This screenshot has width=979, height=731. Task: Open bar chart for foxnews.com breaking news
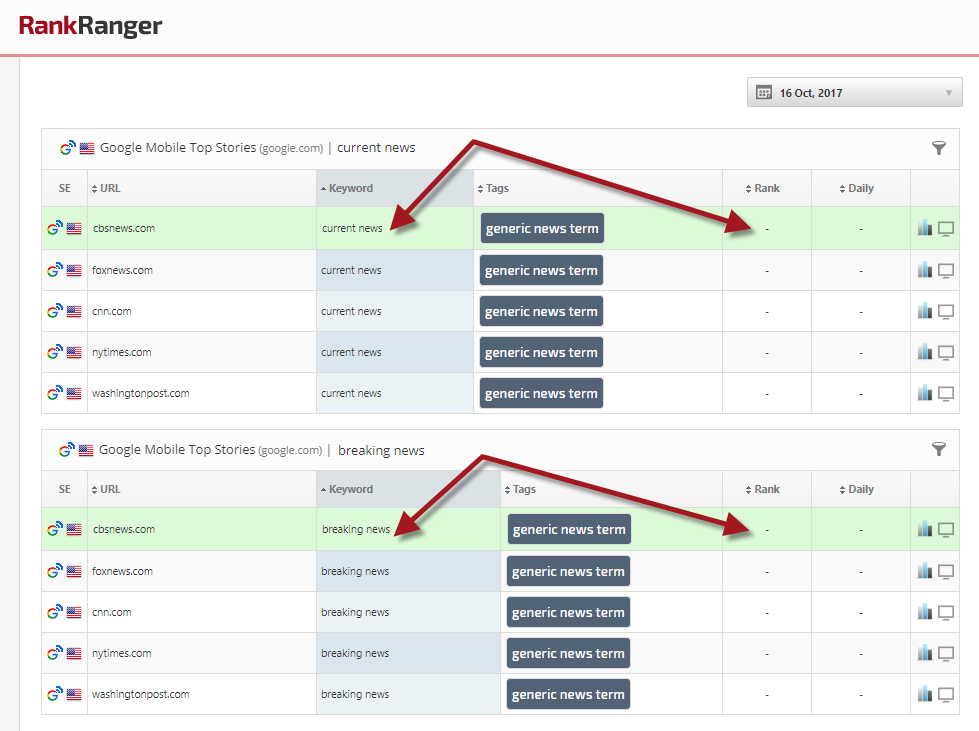pos(925,571)
